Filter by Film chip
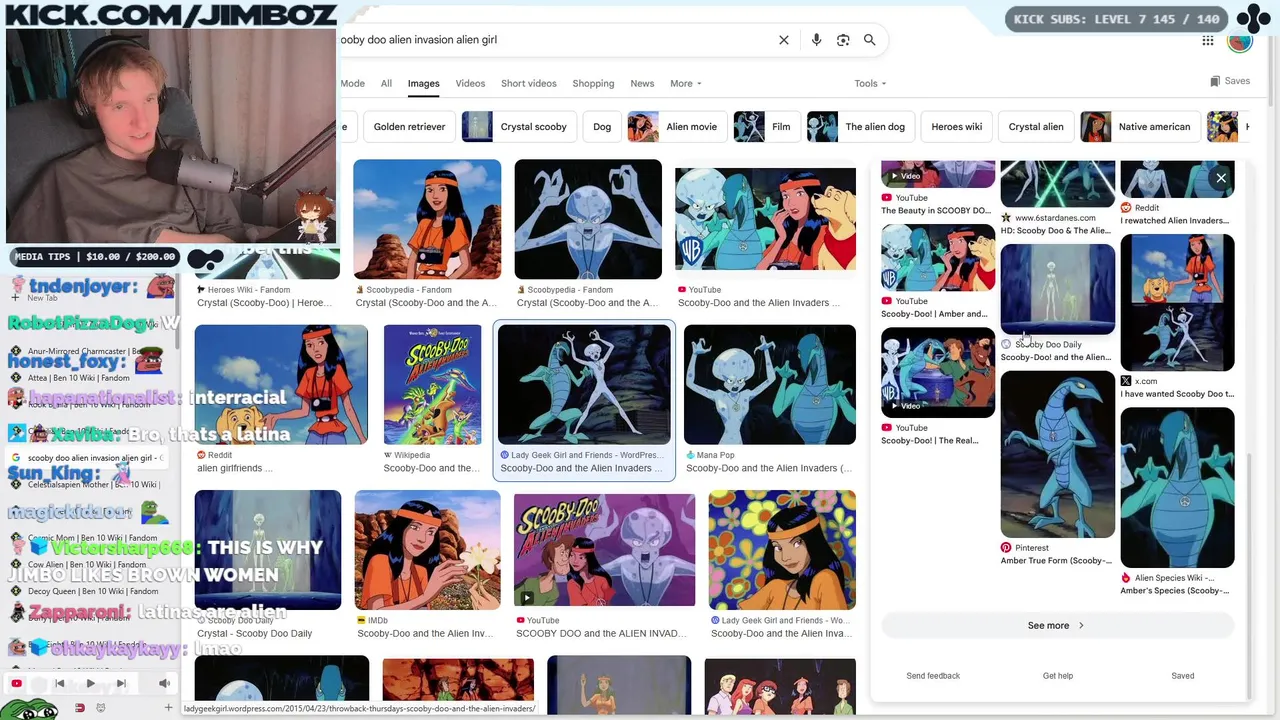Image resolution: width=1280 pixels, height=720 pixels. point(766,127)
